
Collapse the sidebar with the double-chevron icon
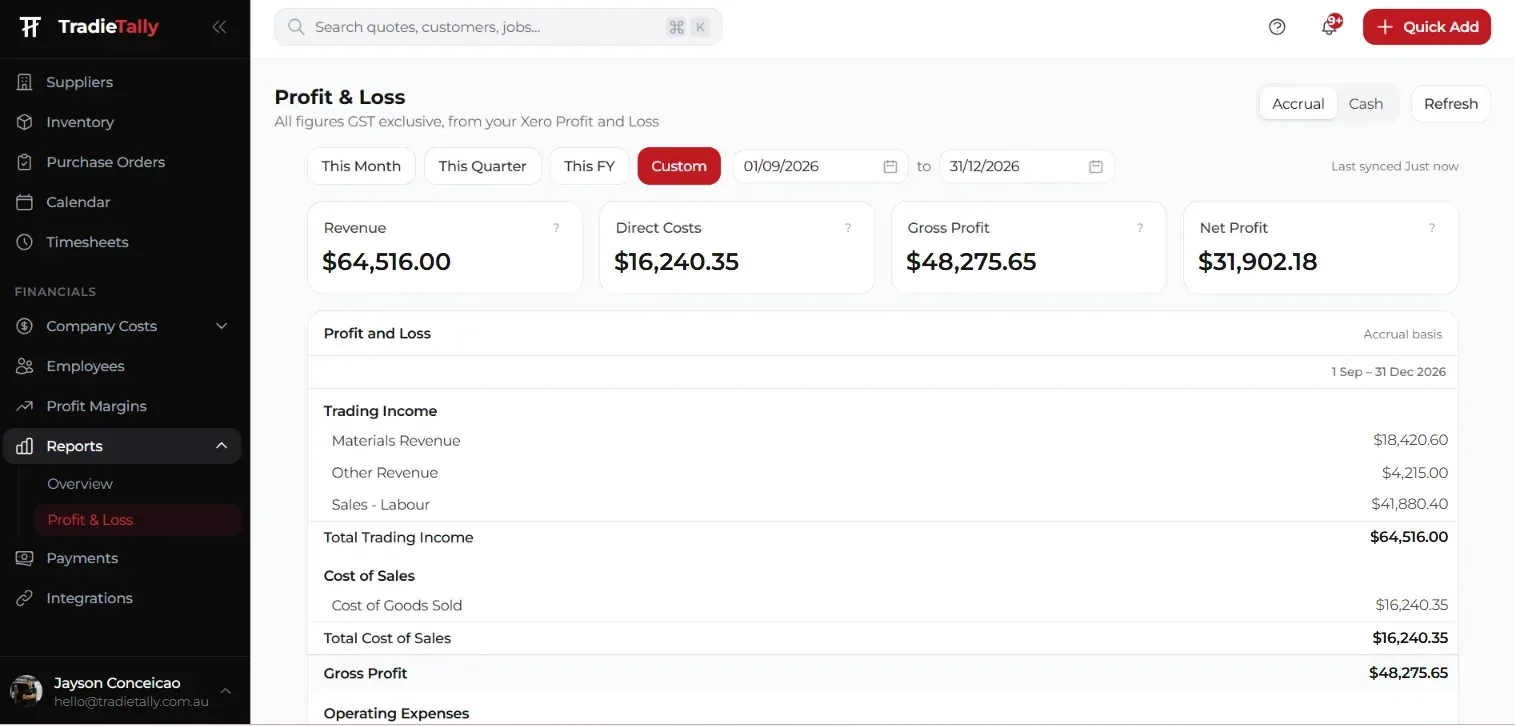click(219, 27)
